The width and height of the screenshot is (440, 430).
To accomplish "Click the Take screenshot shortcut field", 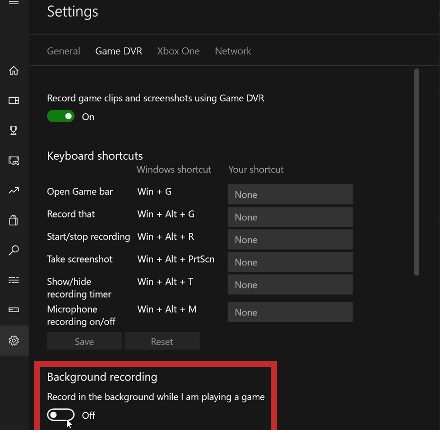I will pyautogui.click(x=290, y=262).
